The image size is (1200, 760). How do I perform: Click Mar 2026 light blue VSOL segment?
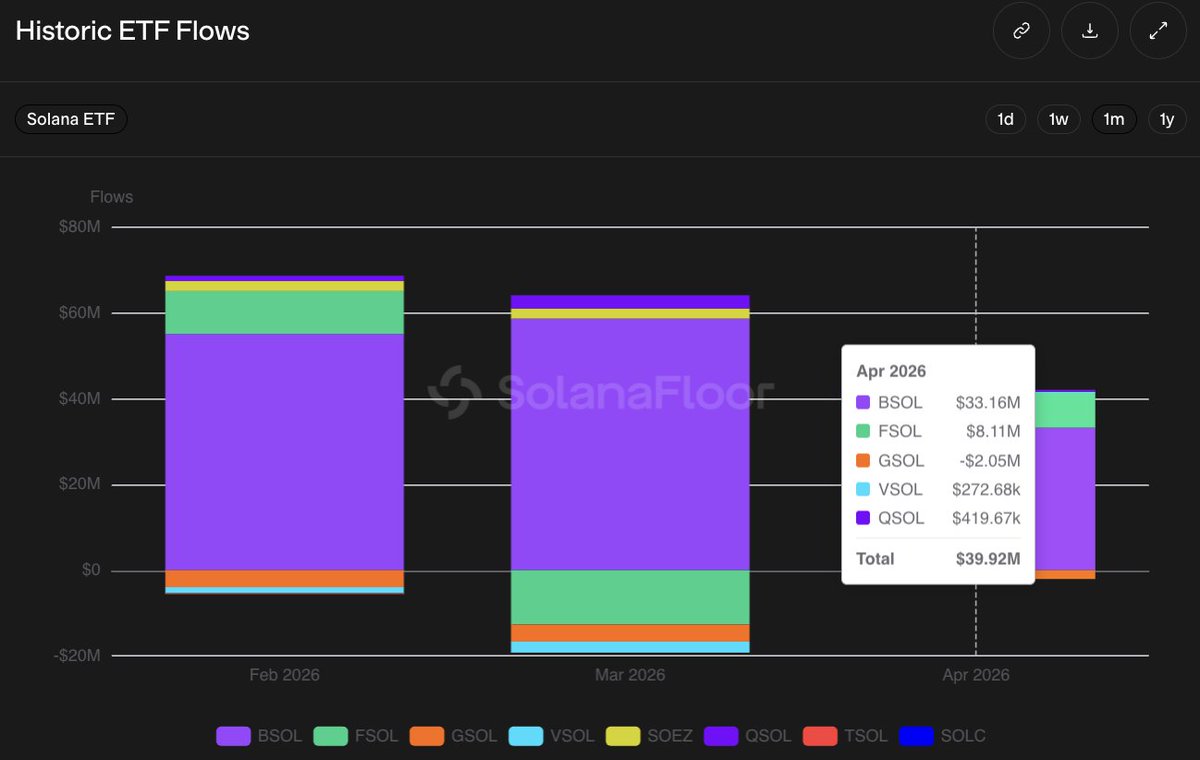630,647
